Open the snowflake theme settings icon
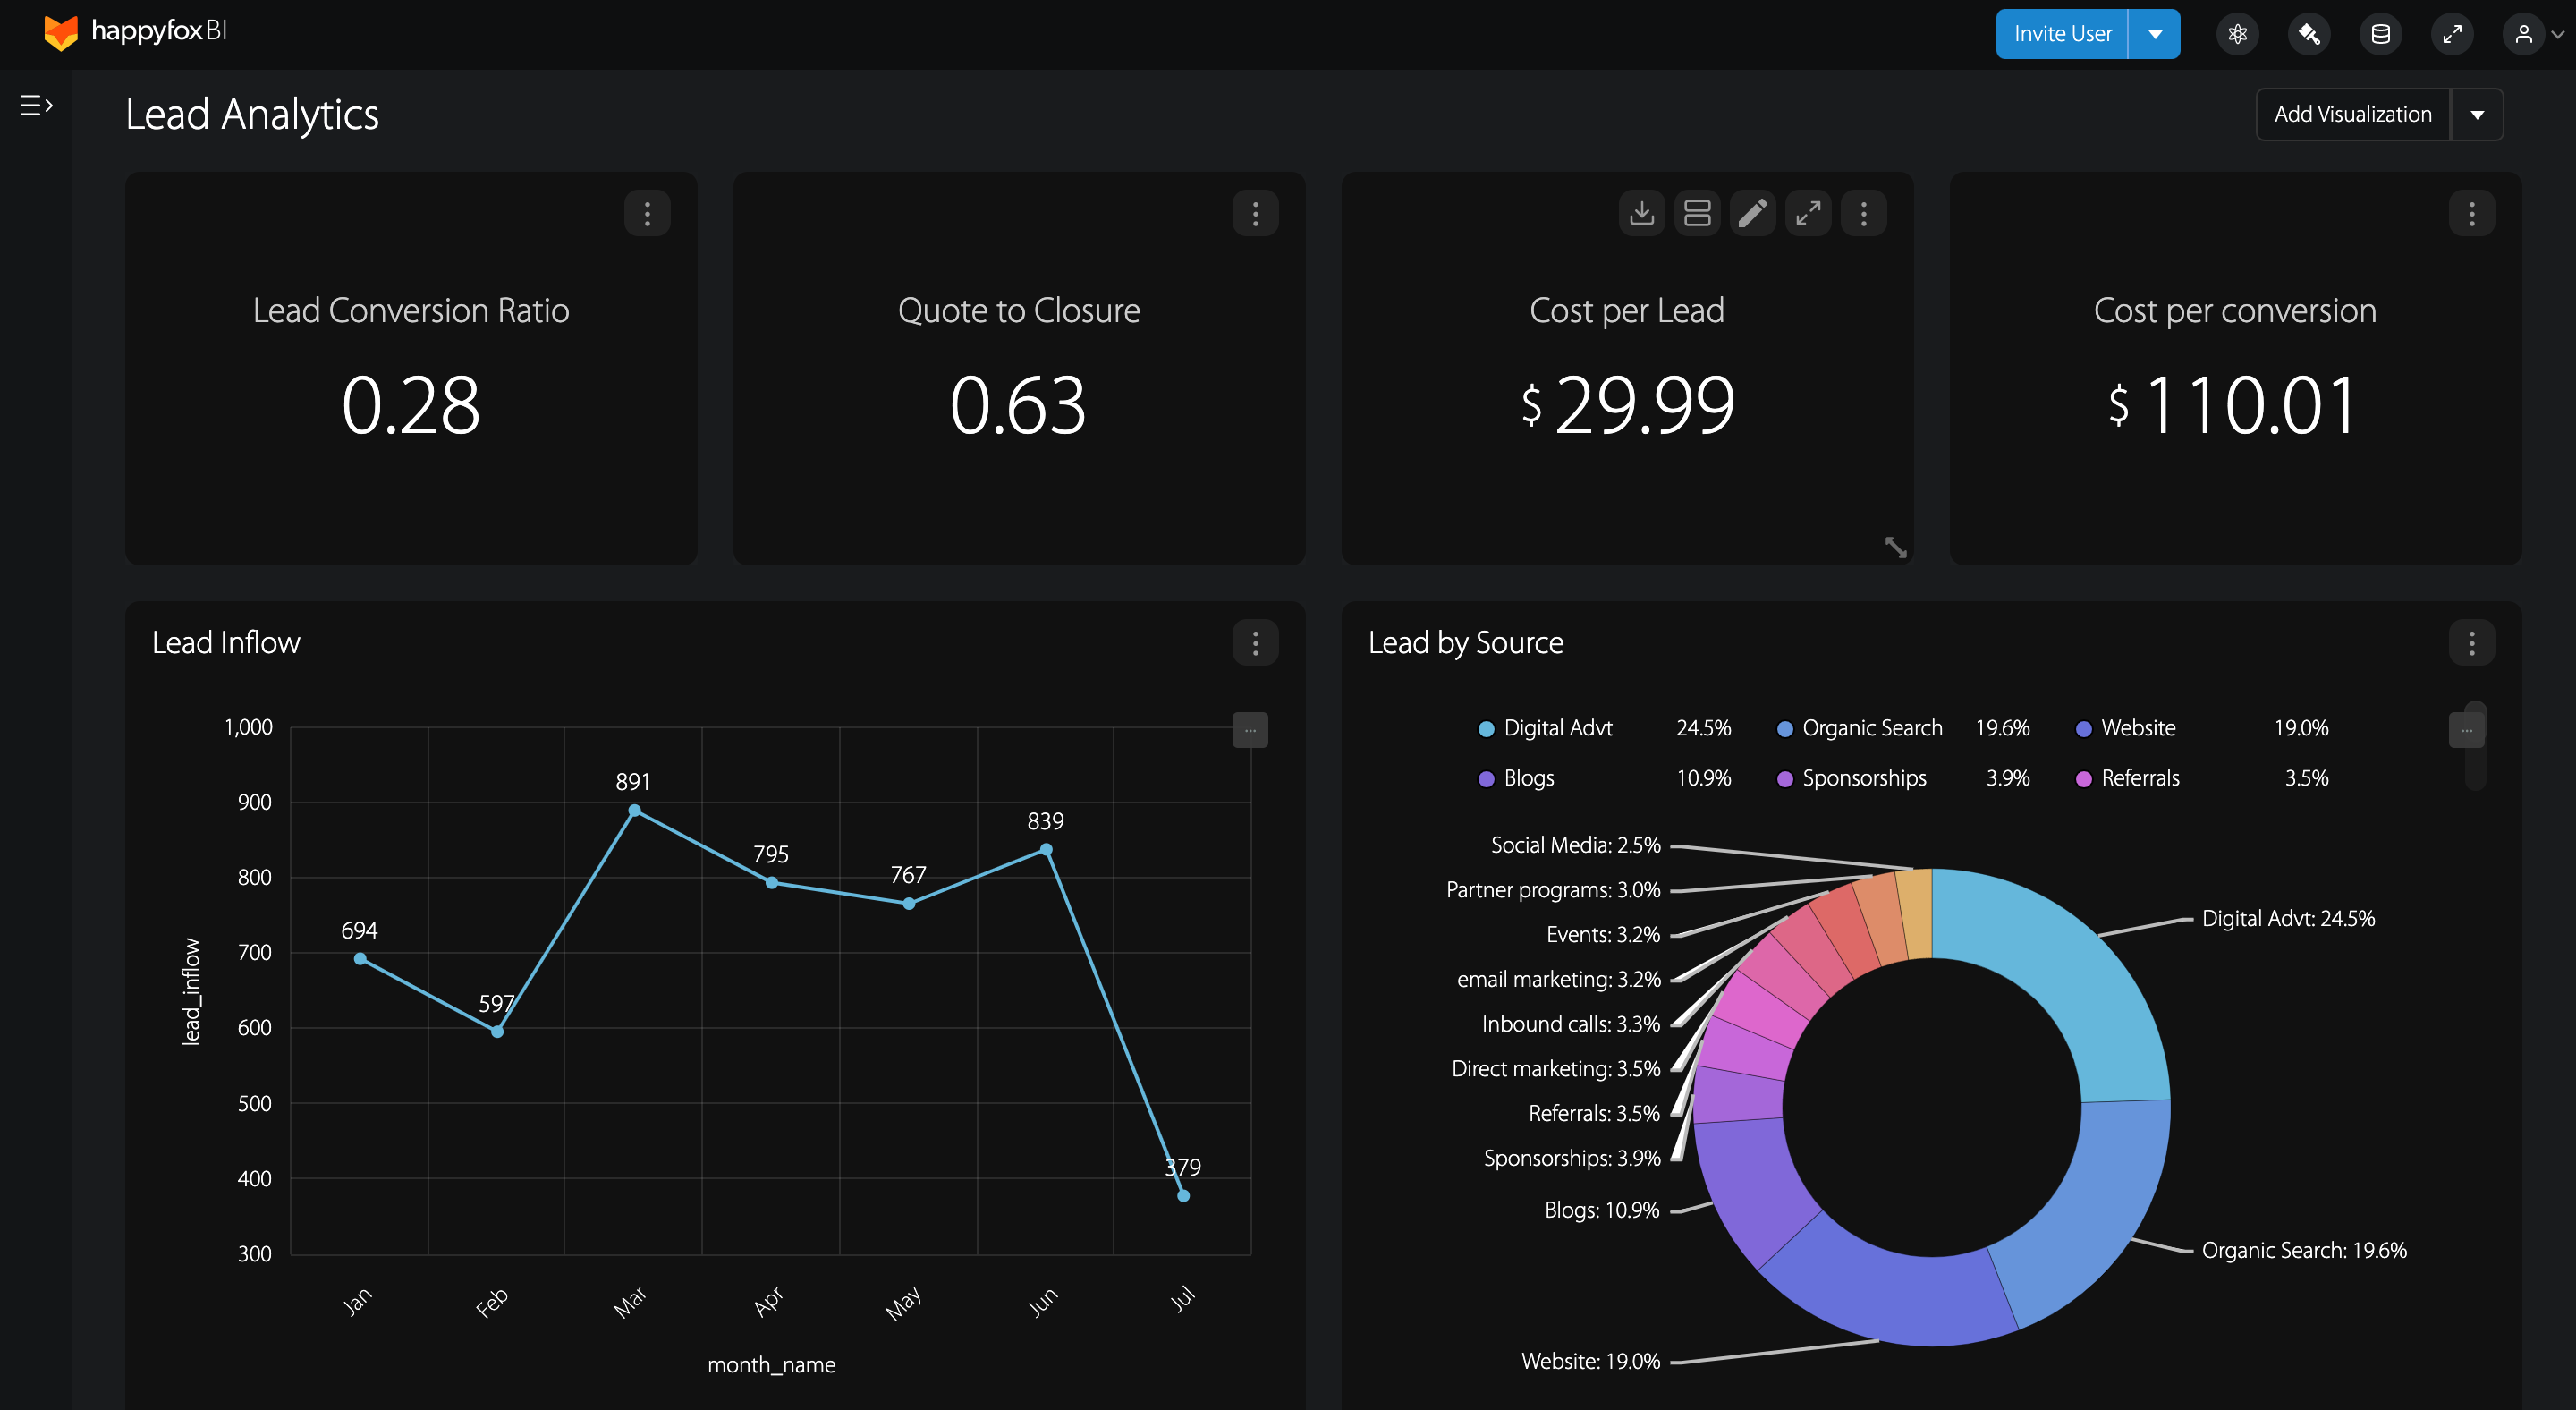Image resolution: width=2576 pixels, height=1410 pixels. click(x=2237, y=34)
